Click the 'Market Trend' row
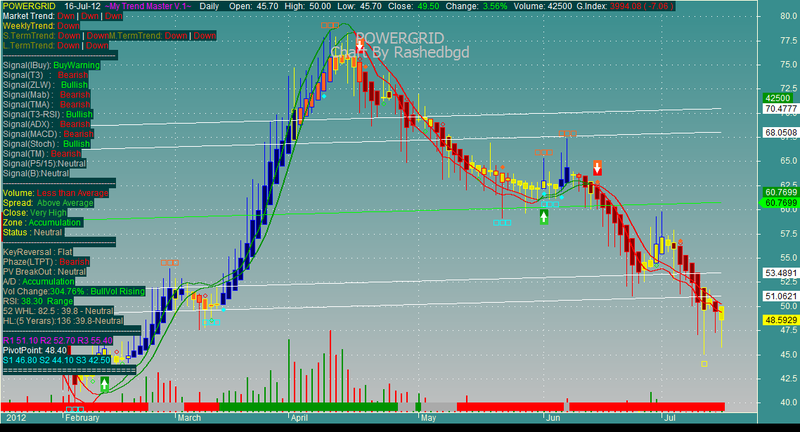 (x=63, y=16)
